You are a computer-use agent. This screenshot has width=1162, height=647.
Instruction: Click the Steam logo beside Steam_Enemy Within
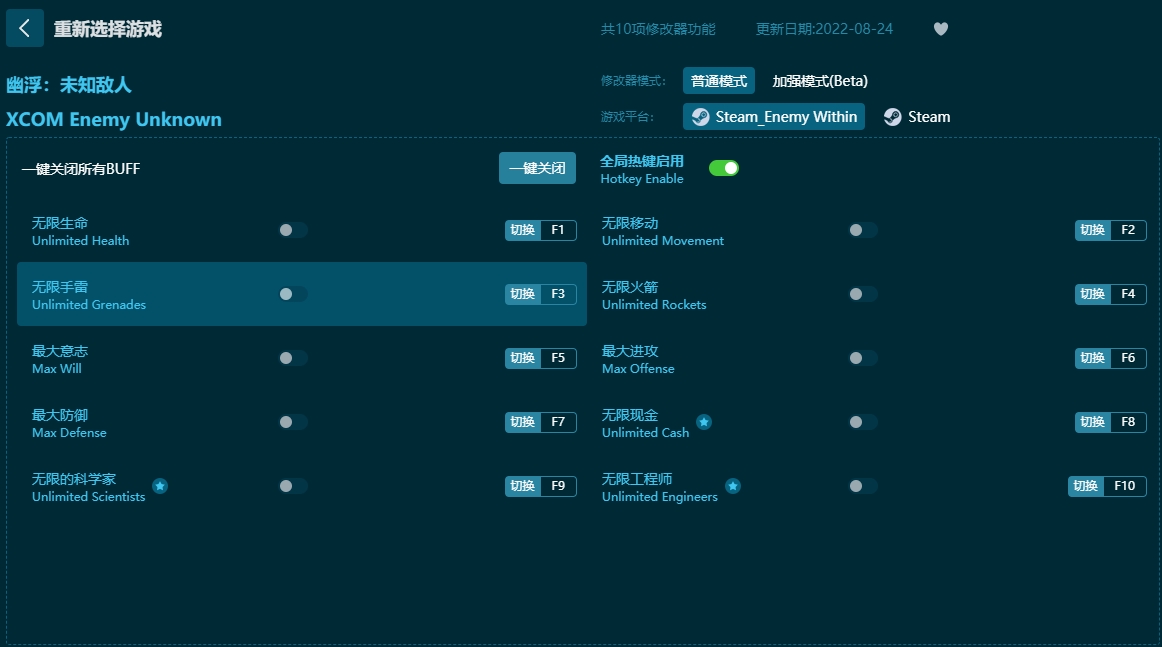click(700, 117)
